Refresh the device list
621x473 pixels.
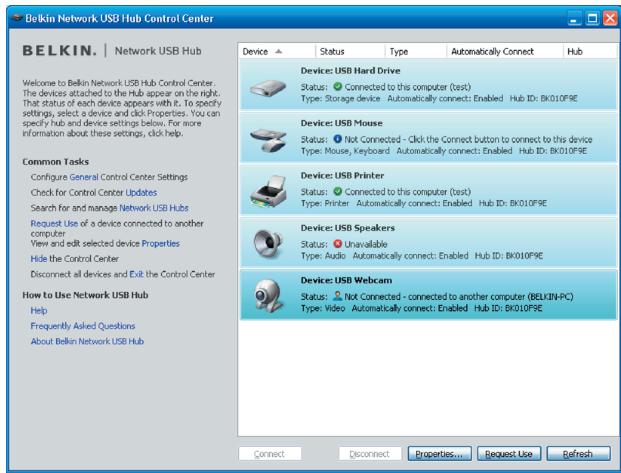[579, 454]
